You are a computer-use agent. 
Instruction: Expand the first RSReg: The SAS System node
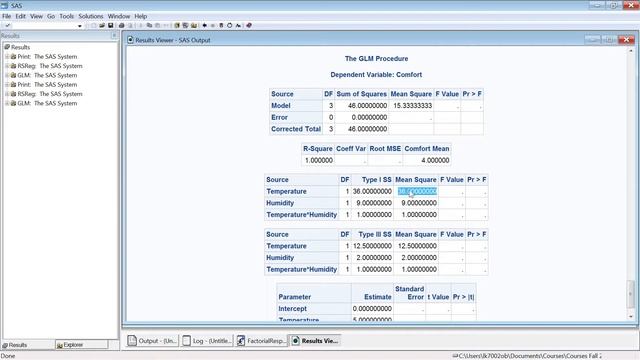[7, 66]
